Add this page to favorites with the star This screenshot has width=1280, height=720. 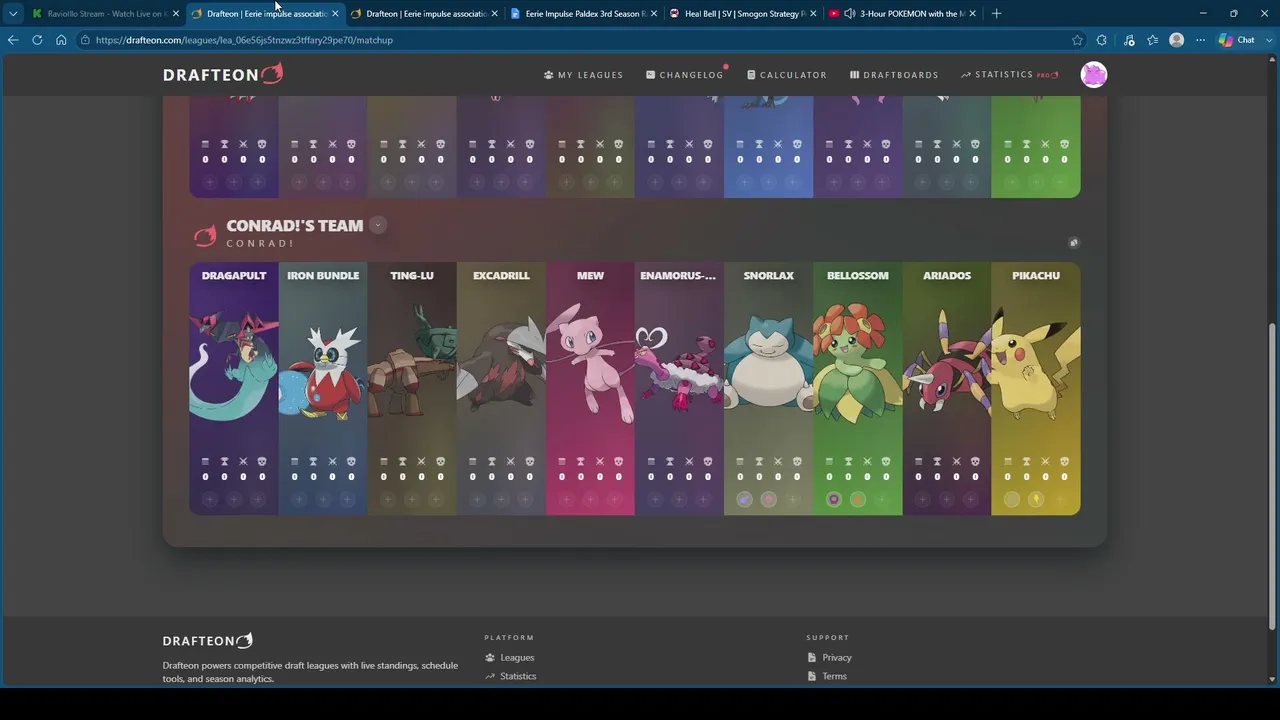tap(1077, 40)
